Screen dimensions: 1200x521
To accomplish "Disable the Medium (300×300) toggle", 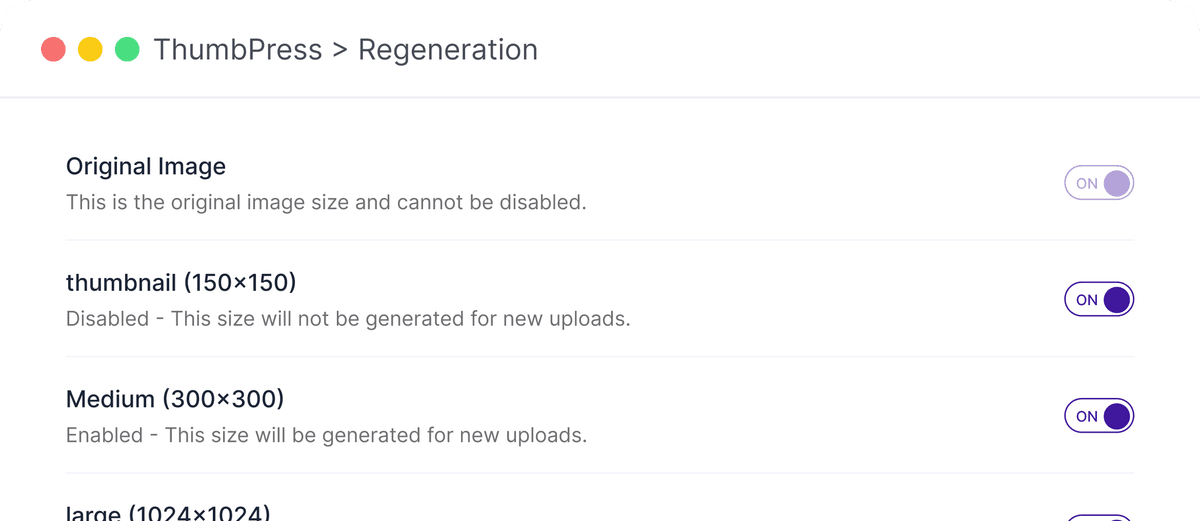I will (1099, 416).
